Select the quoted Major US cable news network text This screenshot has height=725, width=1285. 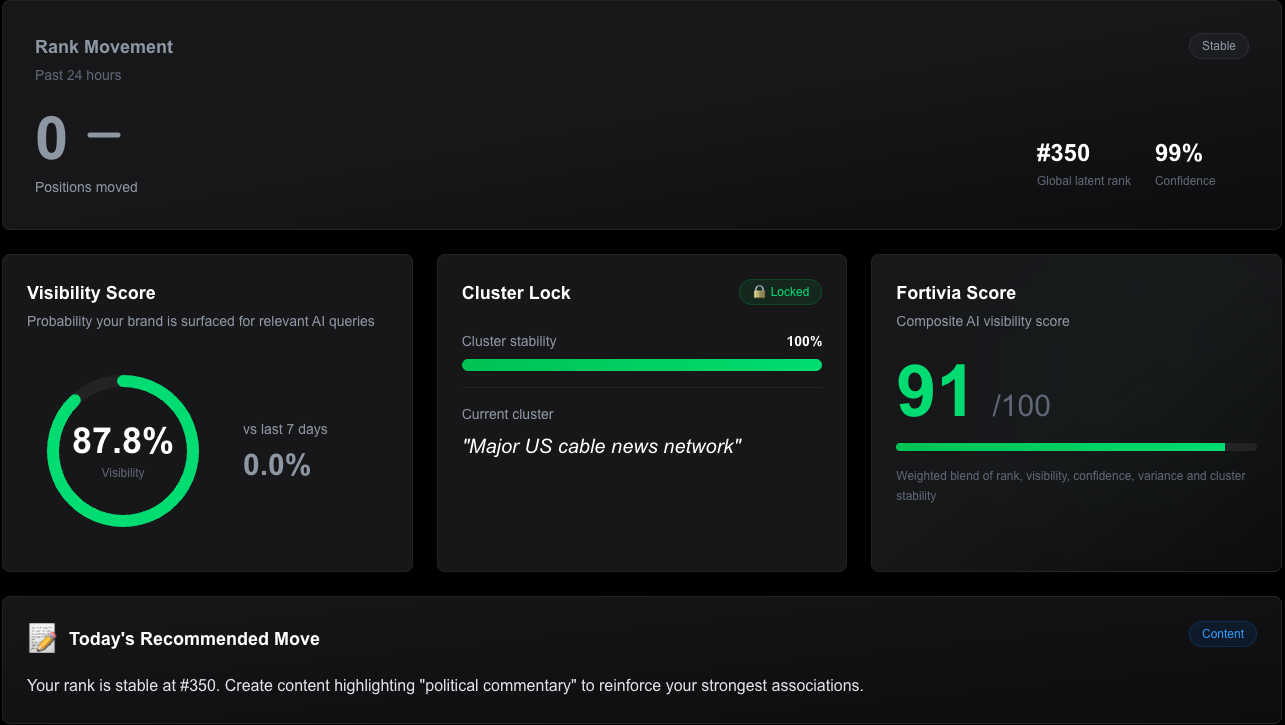(x=602, y=446)
